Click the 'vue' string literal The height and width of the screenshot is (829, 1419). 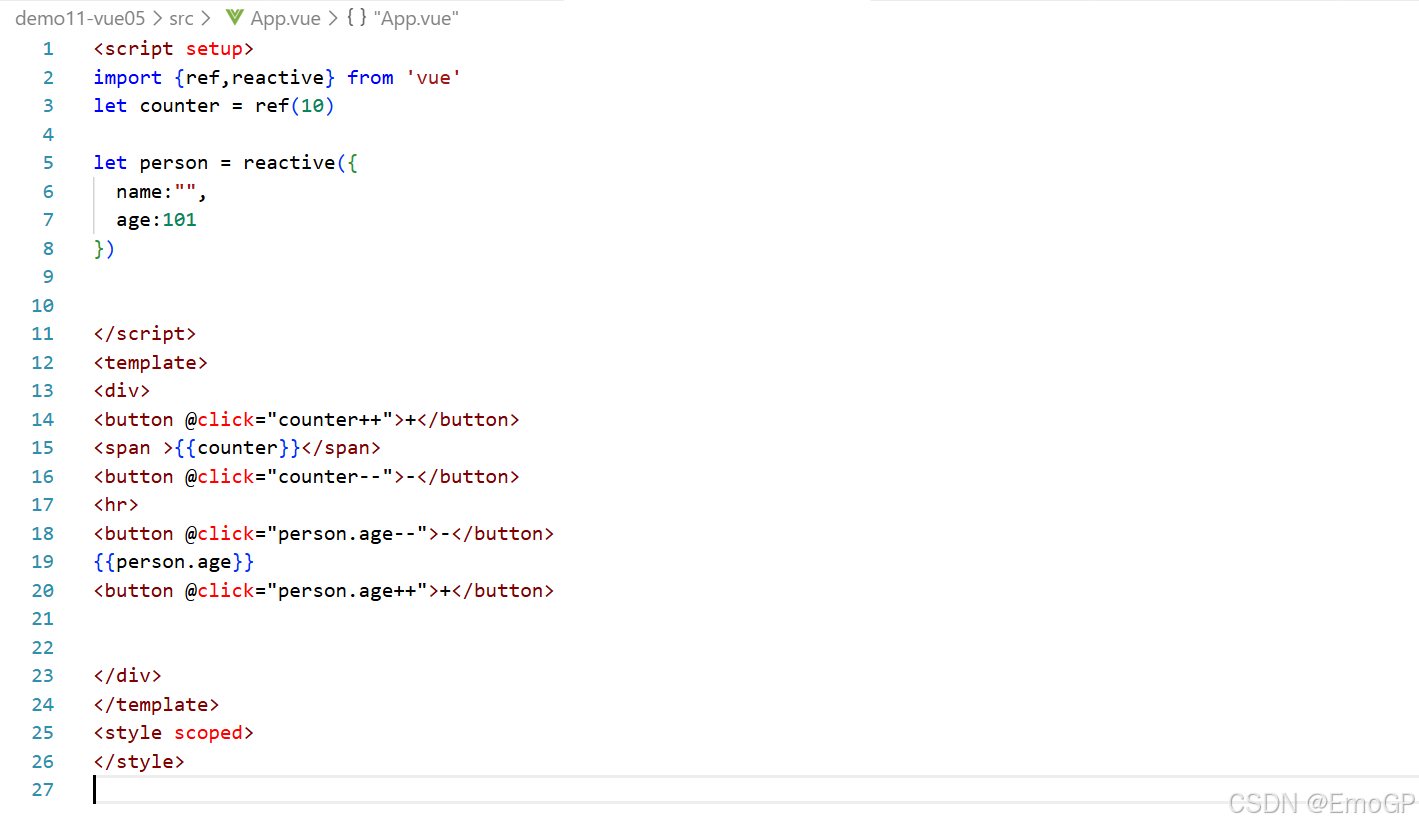[433, 78]
